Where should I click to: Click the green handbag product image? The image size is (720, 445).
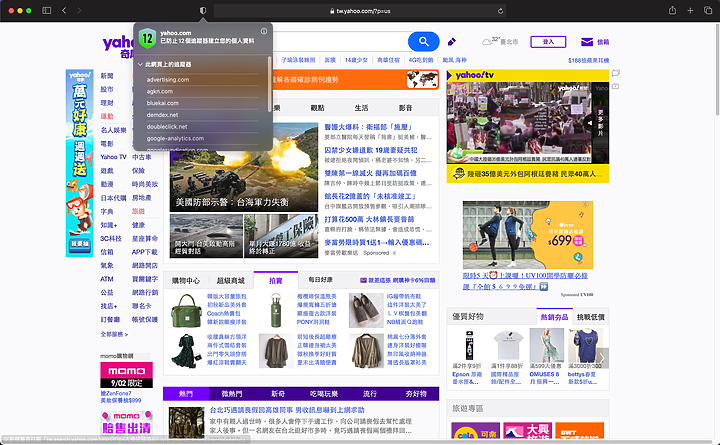[187, 311]
